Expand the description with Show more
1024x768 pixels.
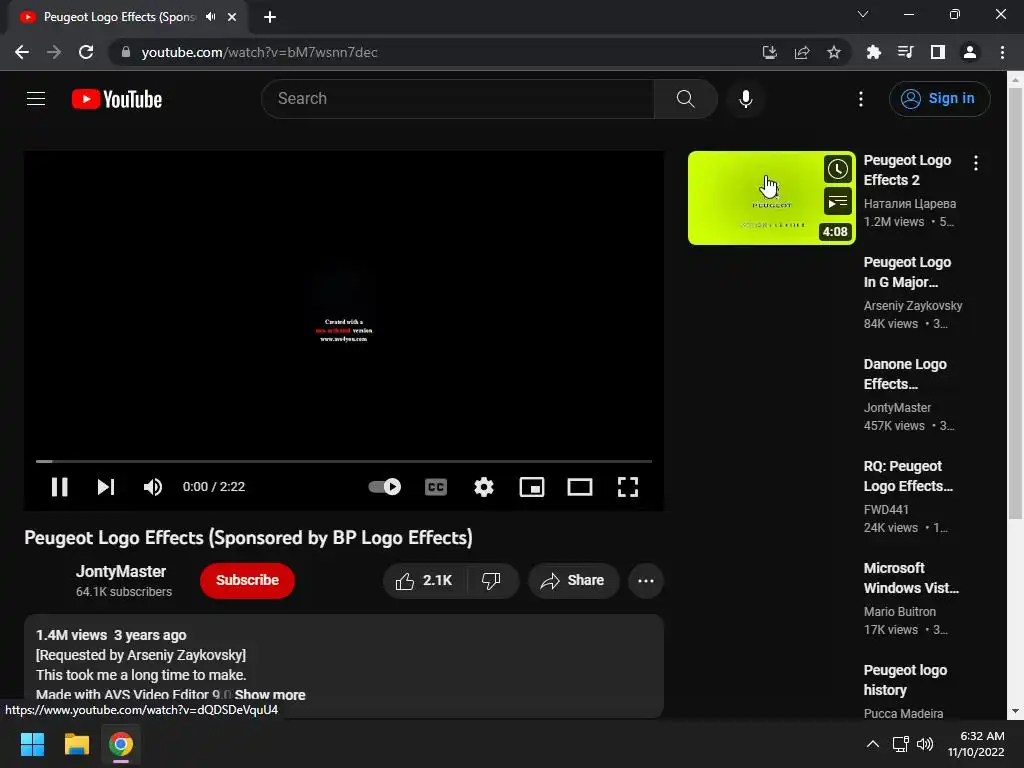[x=270, y=695]
